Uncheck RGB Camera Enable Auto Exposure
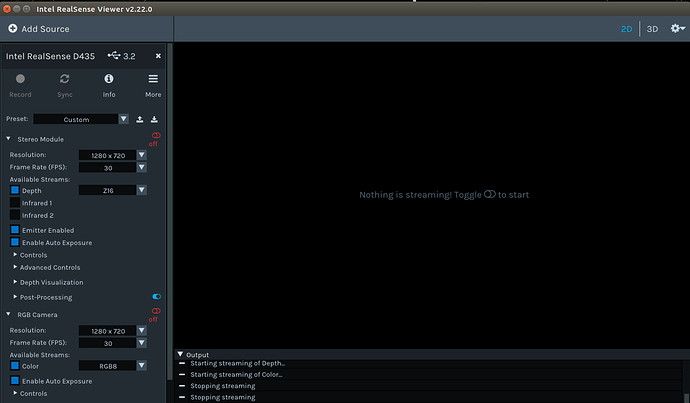Viewport: 690px width, 403px height. tap(15, 381)
